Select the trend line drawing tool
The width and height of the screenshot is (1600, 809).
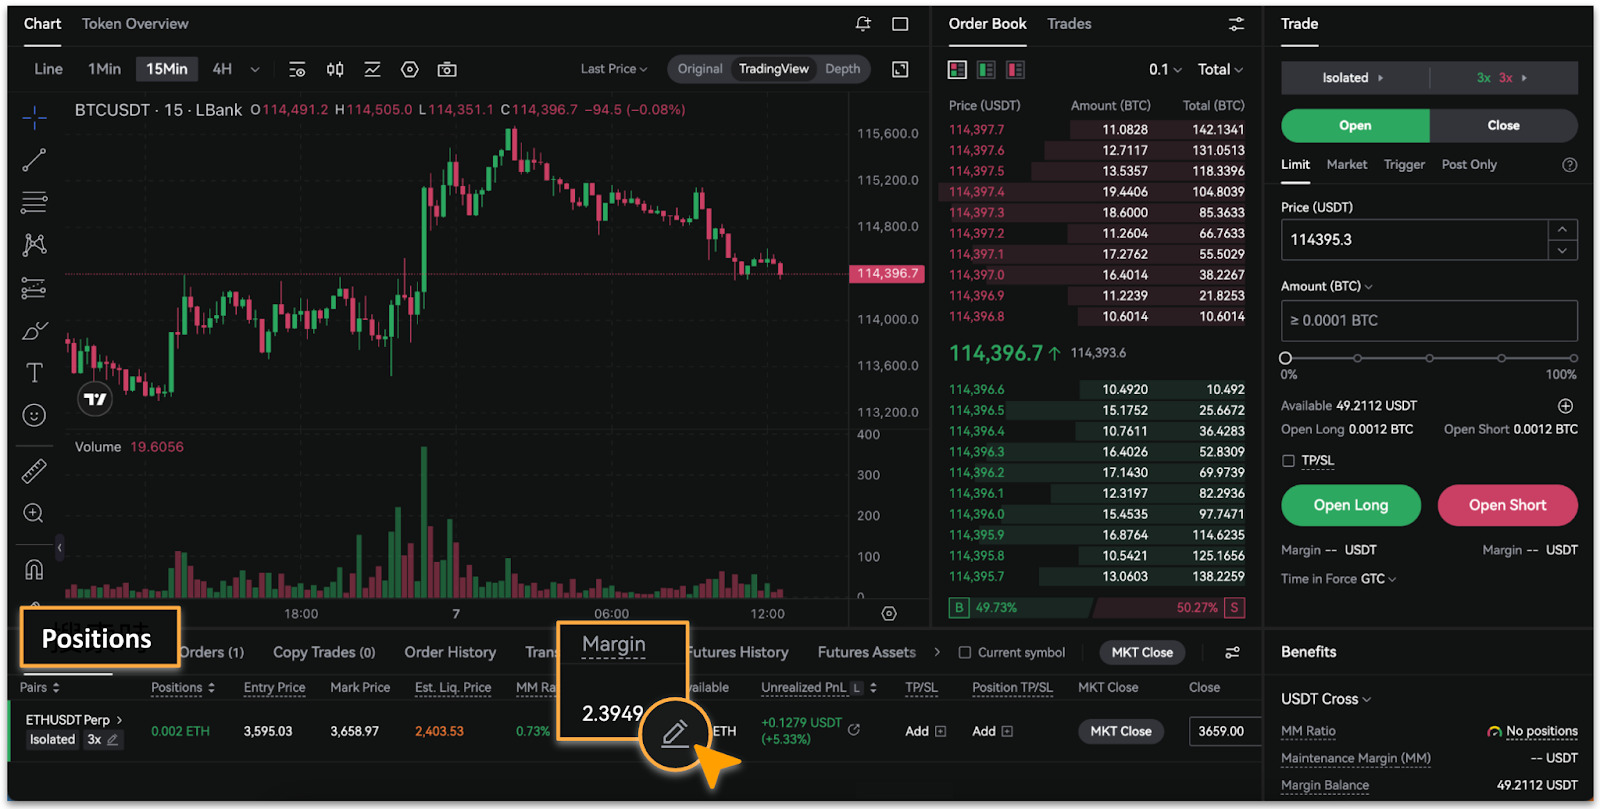[34, 160]
